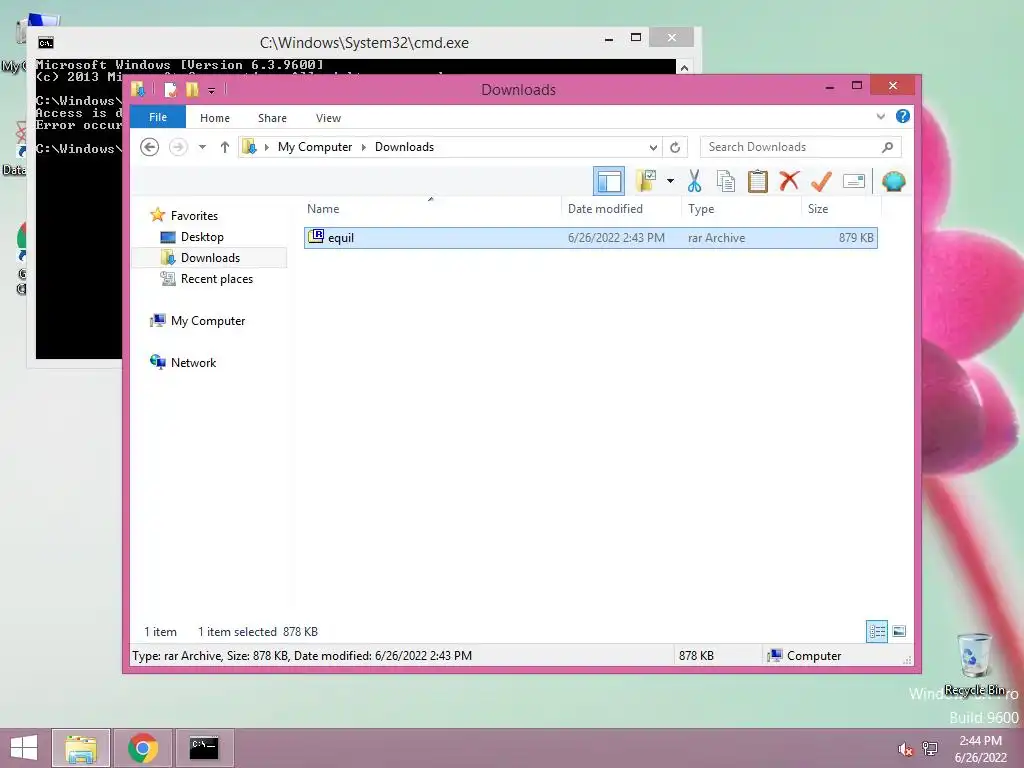Select the Recycle Bin desktop icon
1024x768 pixels.
click(975, 664)
